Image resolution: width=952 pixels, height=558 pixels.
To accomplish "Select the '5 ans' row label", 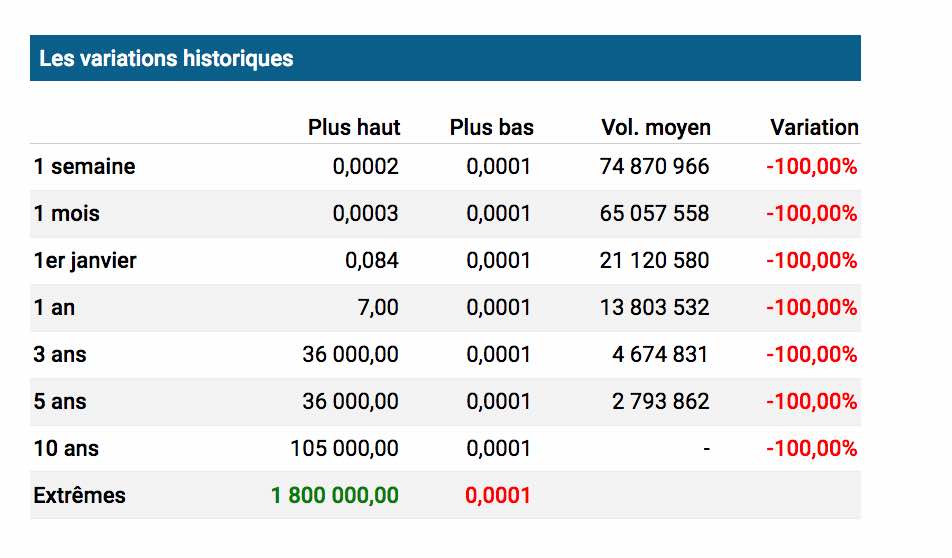I will pos(60,401).
